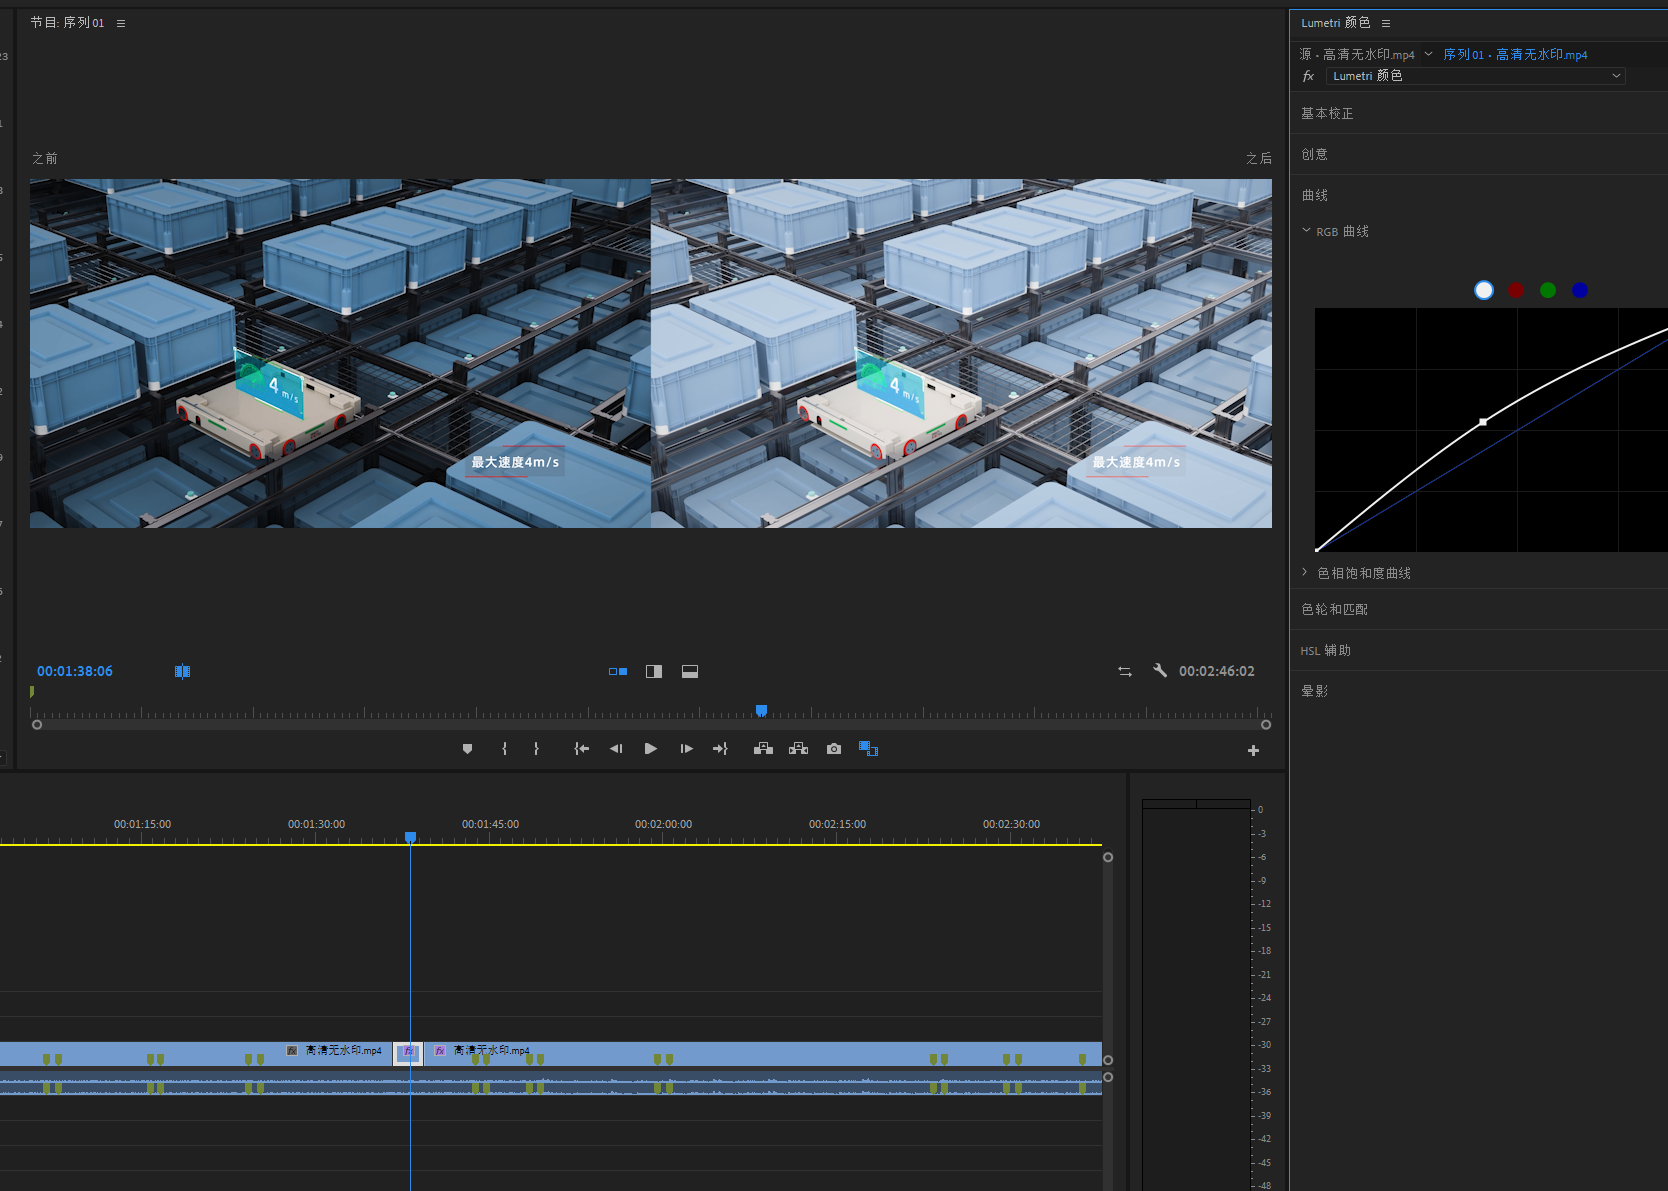This screenshot has width=1668, height=1191.
Task: Click the Lift button
Action: coord(763,749)
